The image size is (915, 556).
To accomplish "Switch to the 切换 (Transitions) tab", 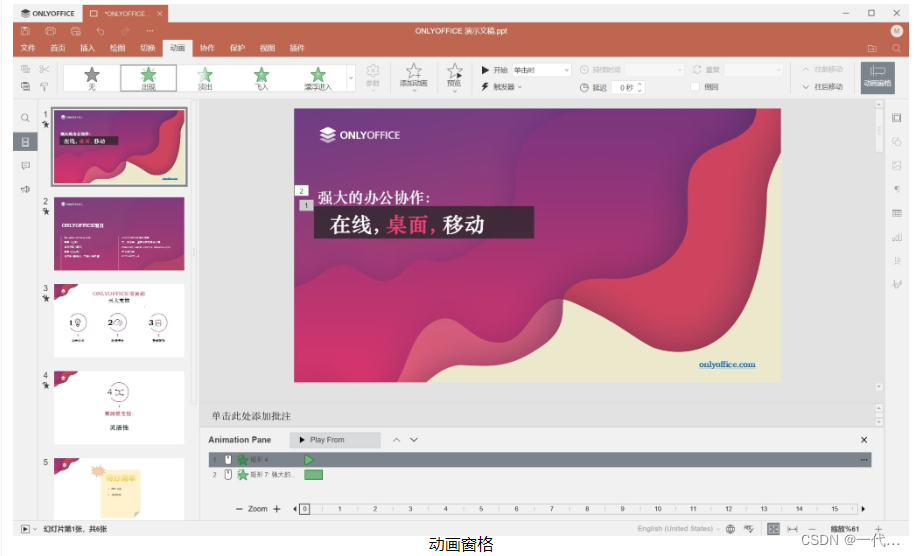I will pos(148,48).
